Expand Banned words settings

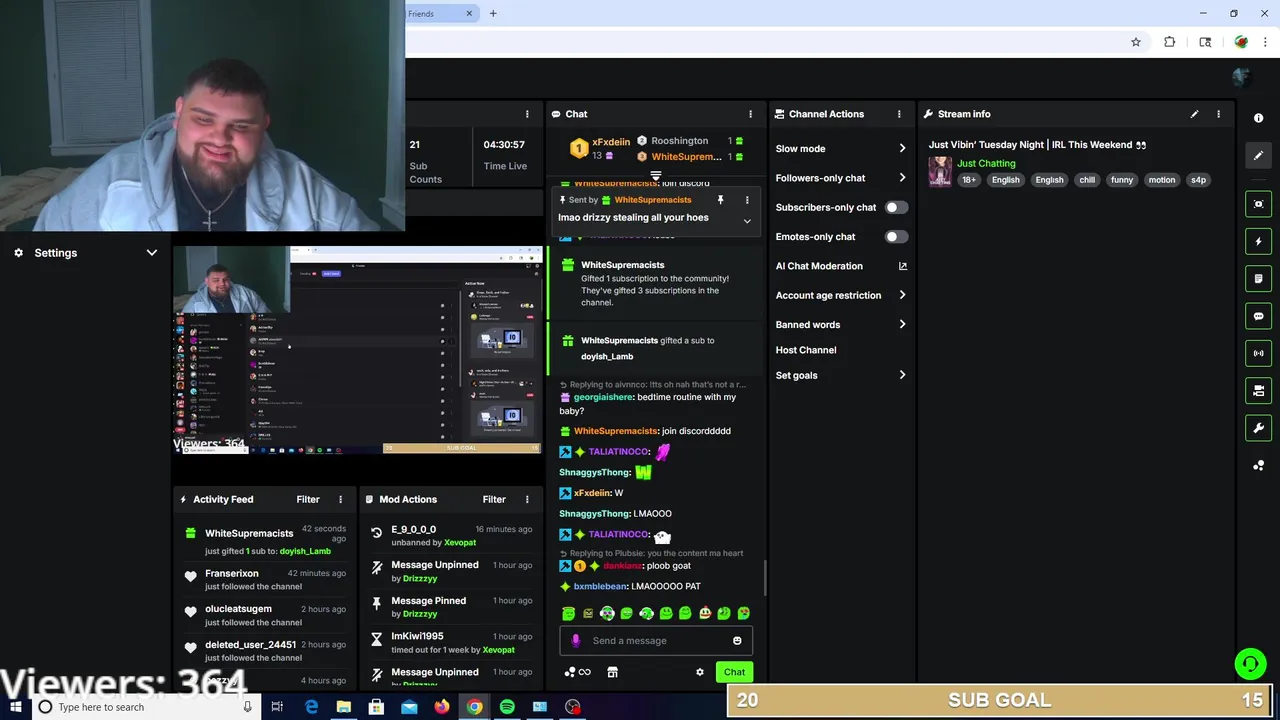pyautogui.click(x=902, y=324)
